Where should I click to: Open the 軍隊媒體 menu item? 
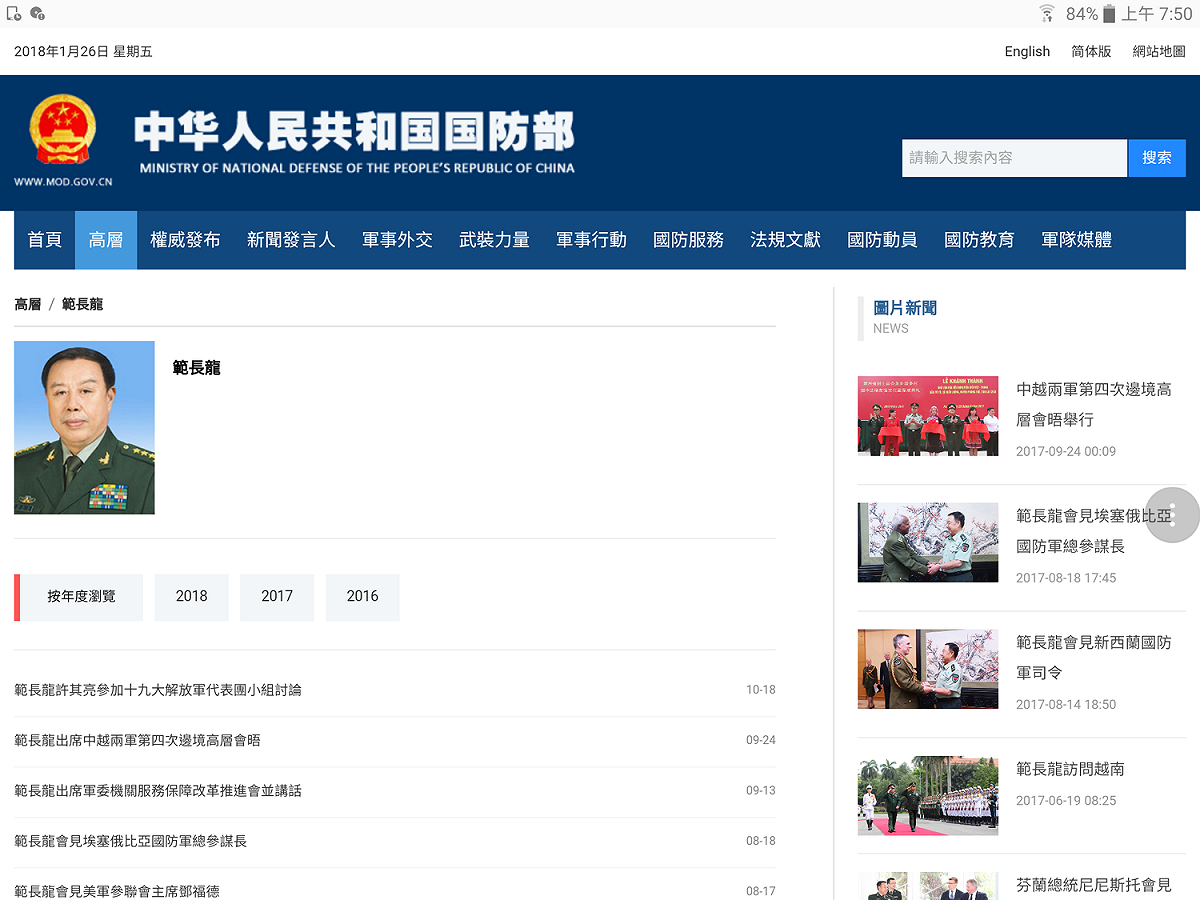(x=1076, y=240)
